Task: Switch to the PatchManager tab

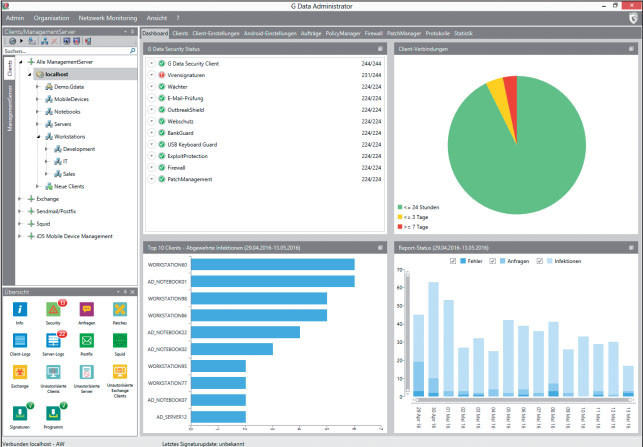Action: pyautogui.click(x=404, y=34)
